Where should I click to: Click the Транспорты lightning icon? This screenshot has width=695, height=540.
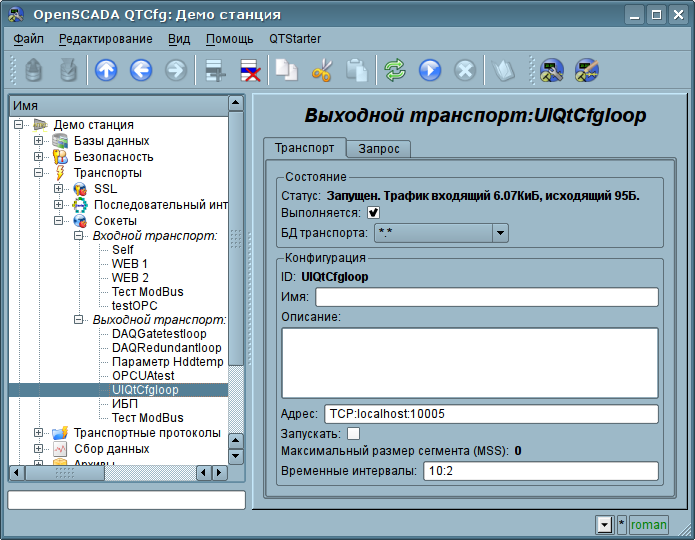coord(60,173)
